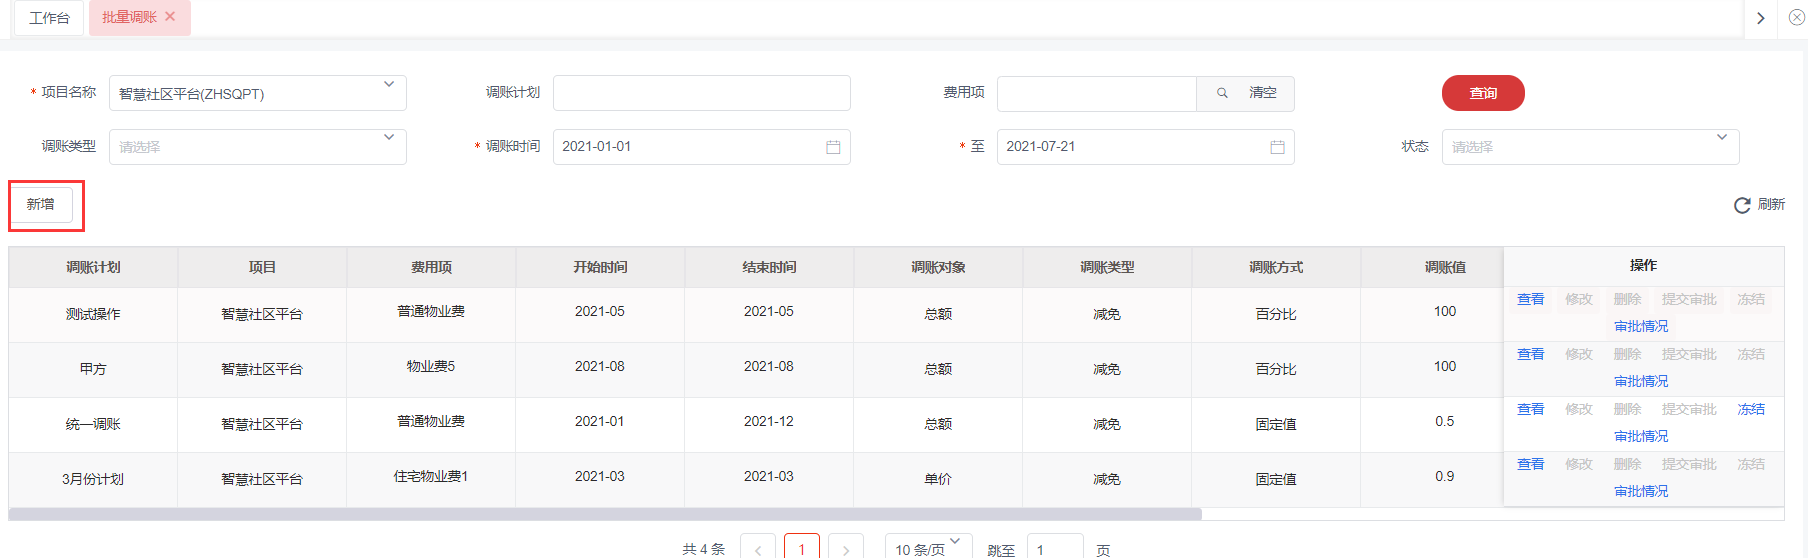Viewport: 1808px width, 558px height.
Task: Click the 统一调账 cell
Action: tap(93, 424)
